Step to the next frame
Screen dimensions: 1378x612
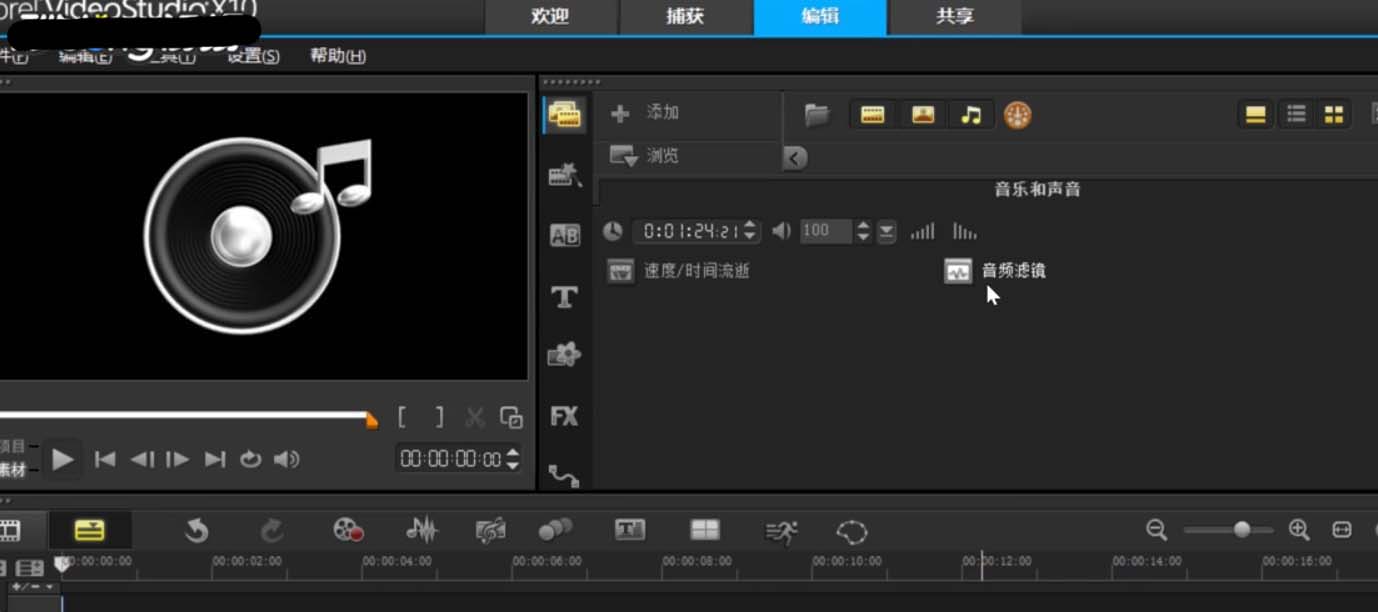178,459
